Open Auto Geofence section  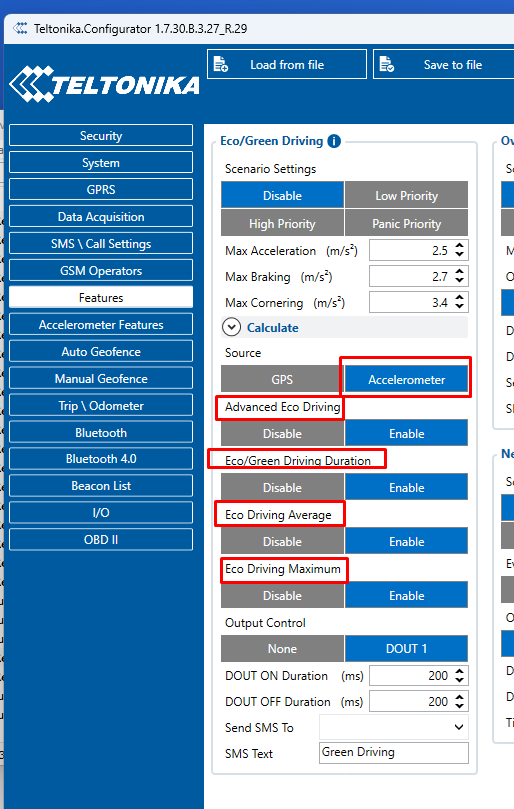[101, 351]
